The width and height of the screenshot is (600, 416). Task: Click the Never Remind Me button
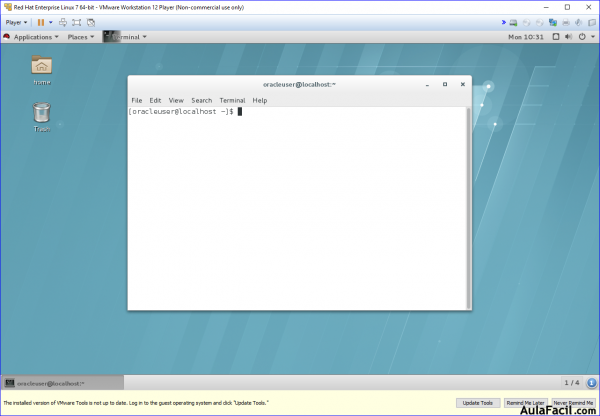pyautogui.click(x=573, y=403)
